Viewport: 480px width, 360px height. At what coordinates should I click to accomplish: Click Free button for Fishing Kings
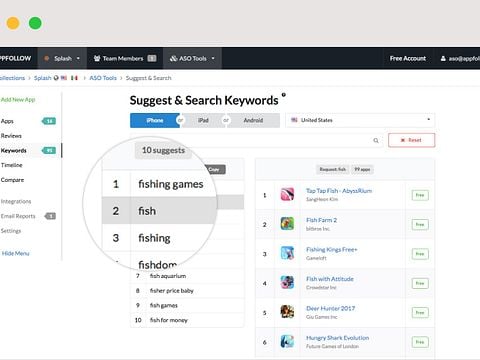click(x=420, y=254)
